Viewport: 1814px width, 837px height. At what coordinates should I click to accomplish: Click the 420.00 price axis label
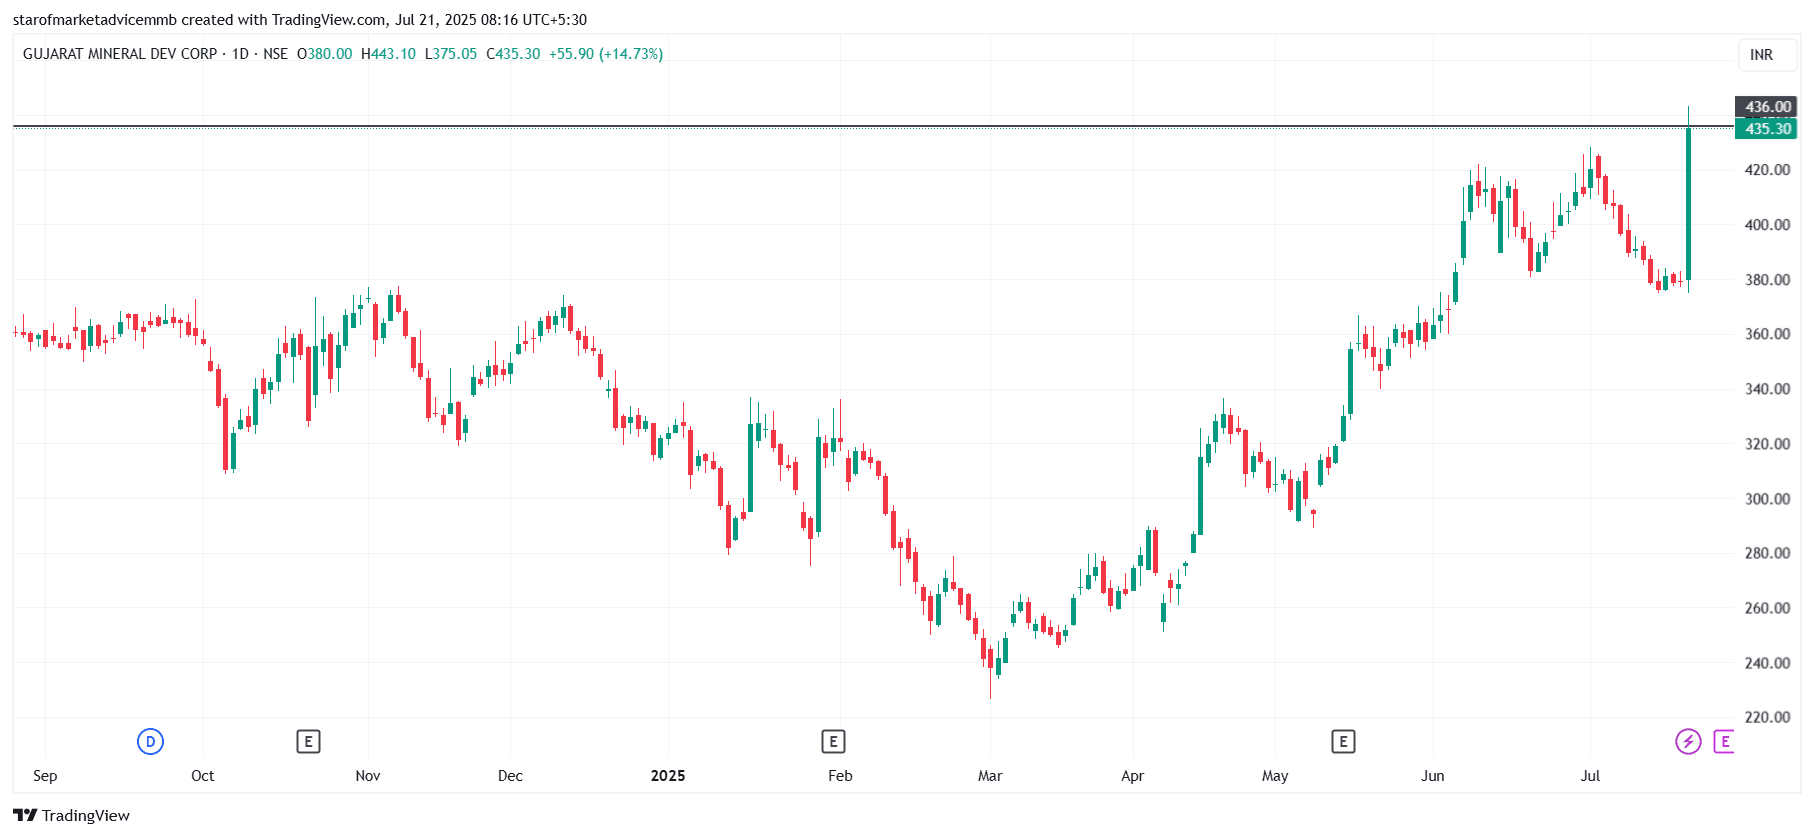[x=1767, y=170]
